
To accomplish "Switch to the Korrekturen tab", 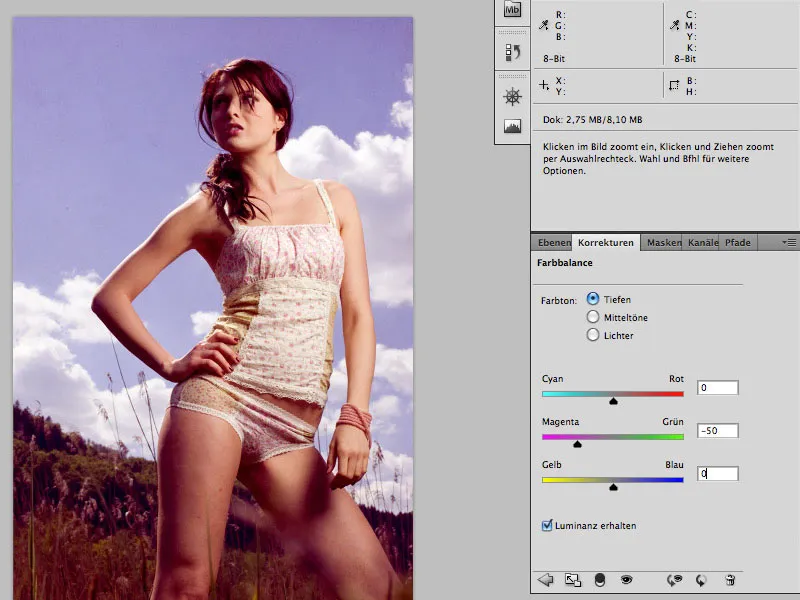I will pyautogui.click(x=606, y=243).
